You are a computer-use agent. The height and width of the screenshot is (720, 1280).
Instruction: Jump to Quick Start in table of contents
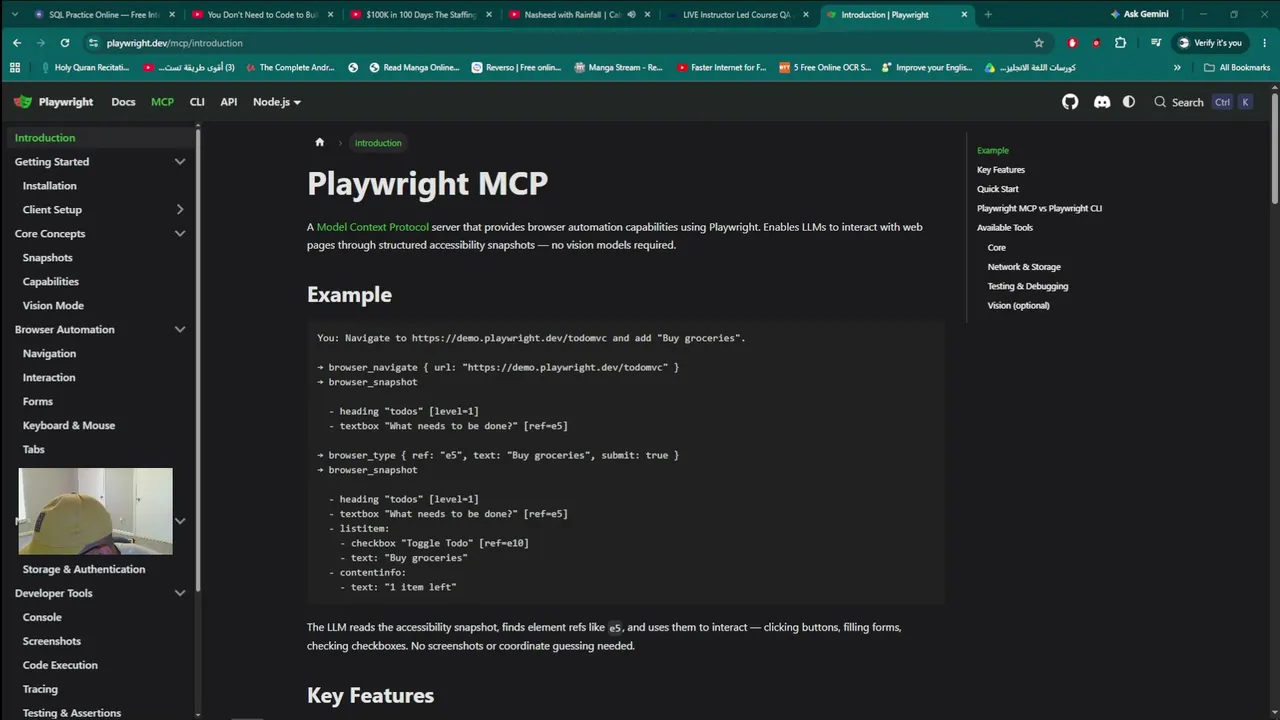[998, 189]
